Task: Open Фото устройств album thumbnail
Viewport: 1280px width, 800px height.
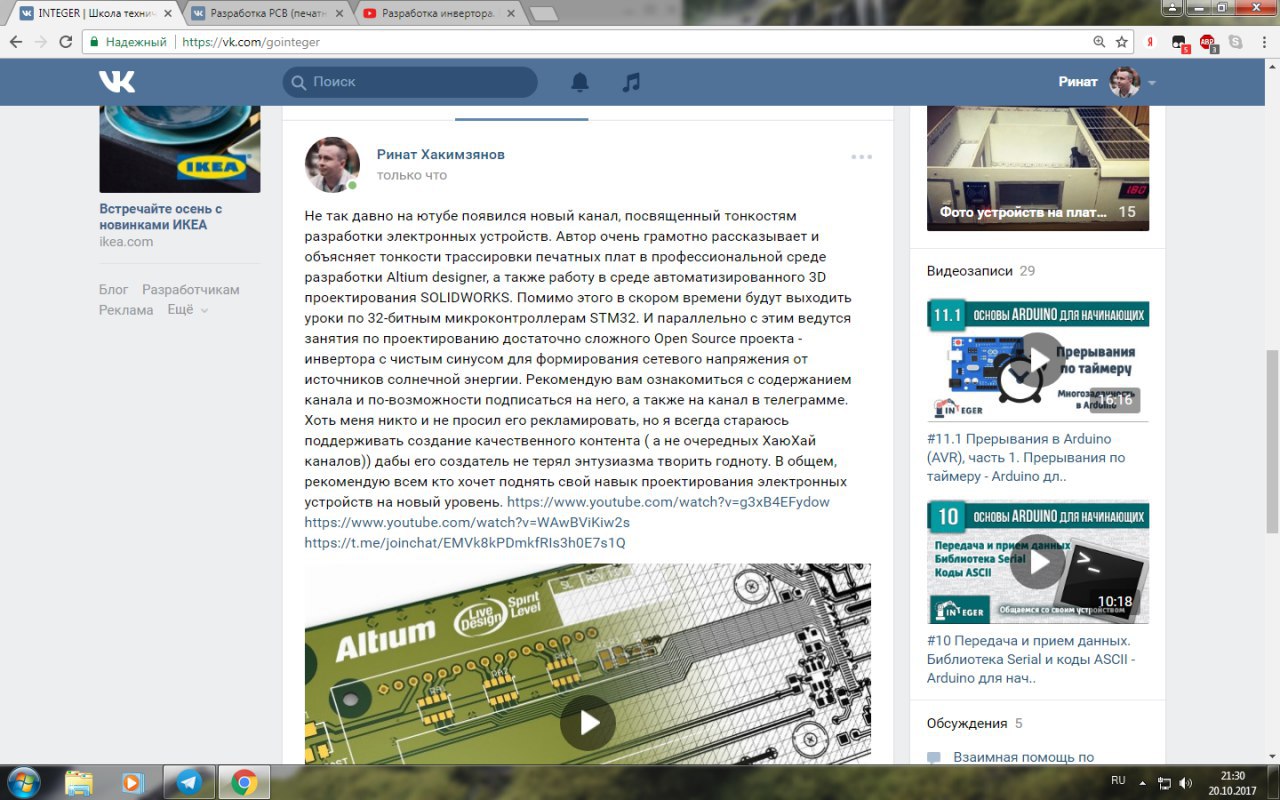Action: point(1038,168)
